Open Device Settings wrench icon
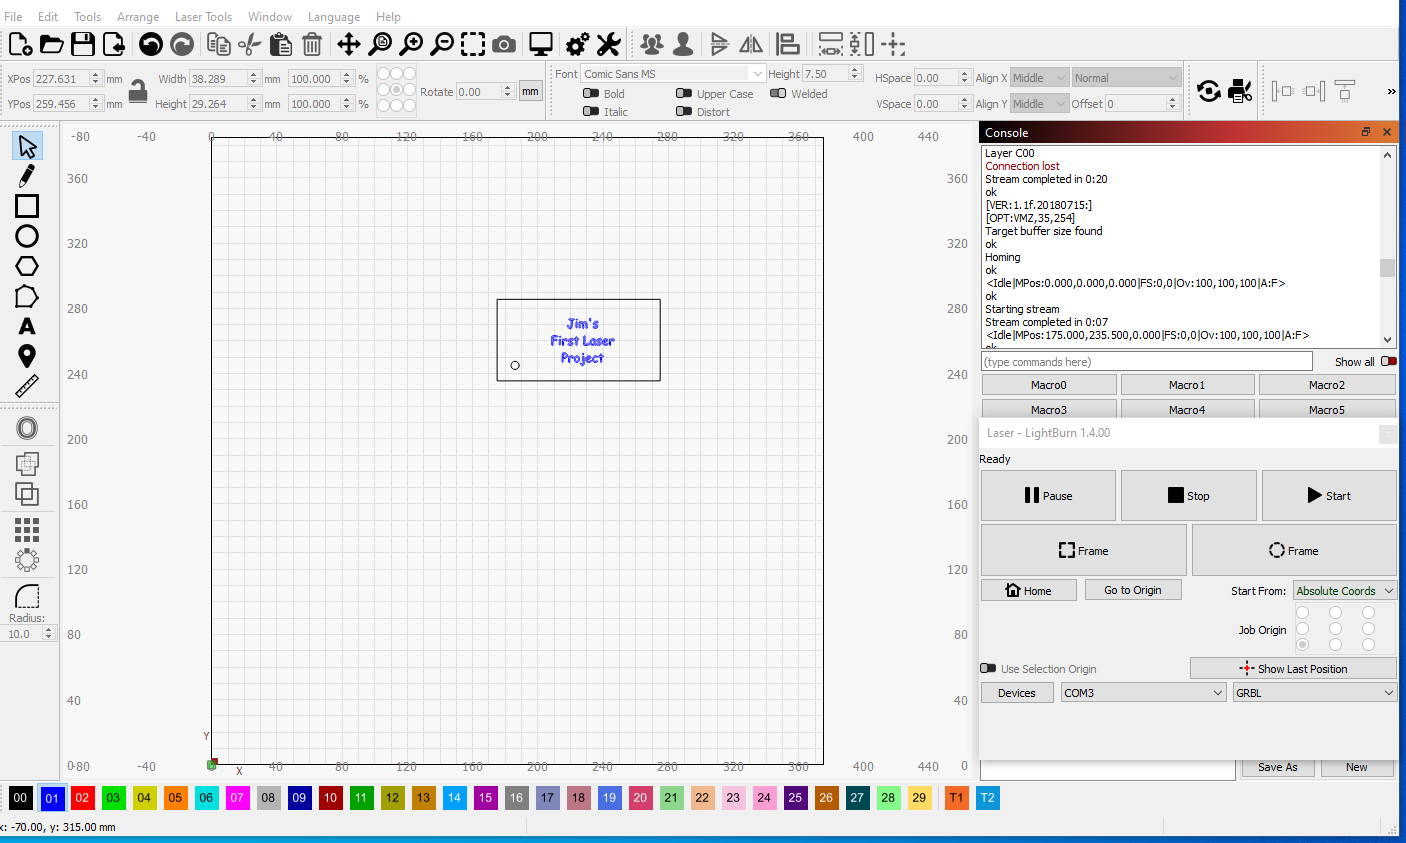 (x=609, y=44)
